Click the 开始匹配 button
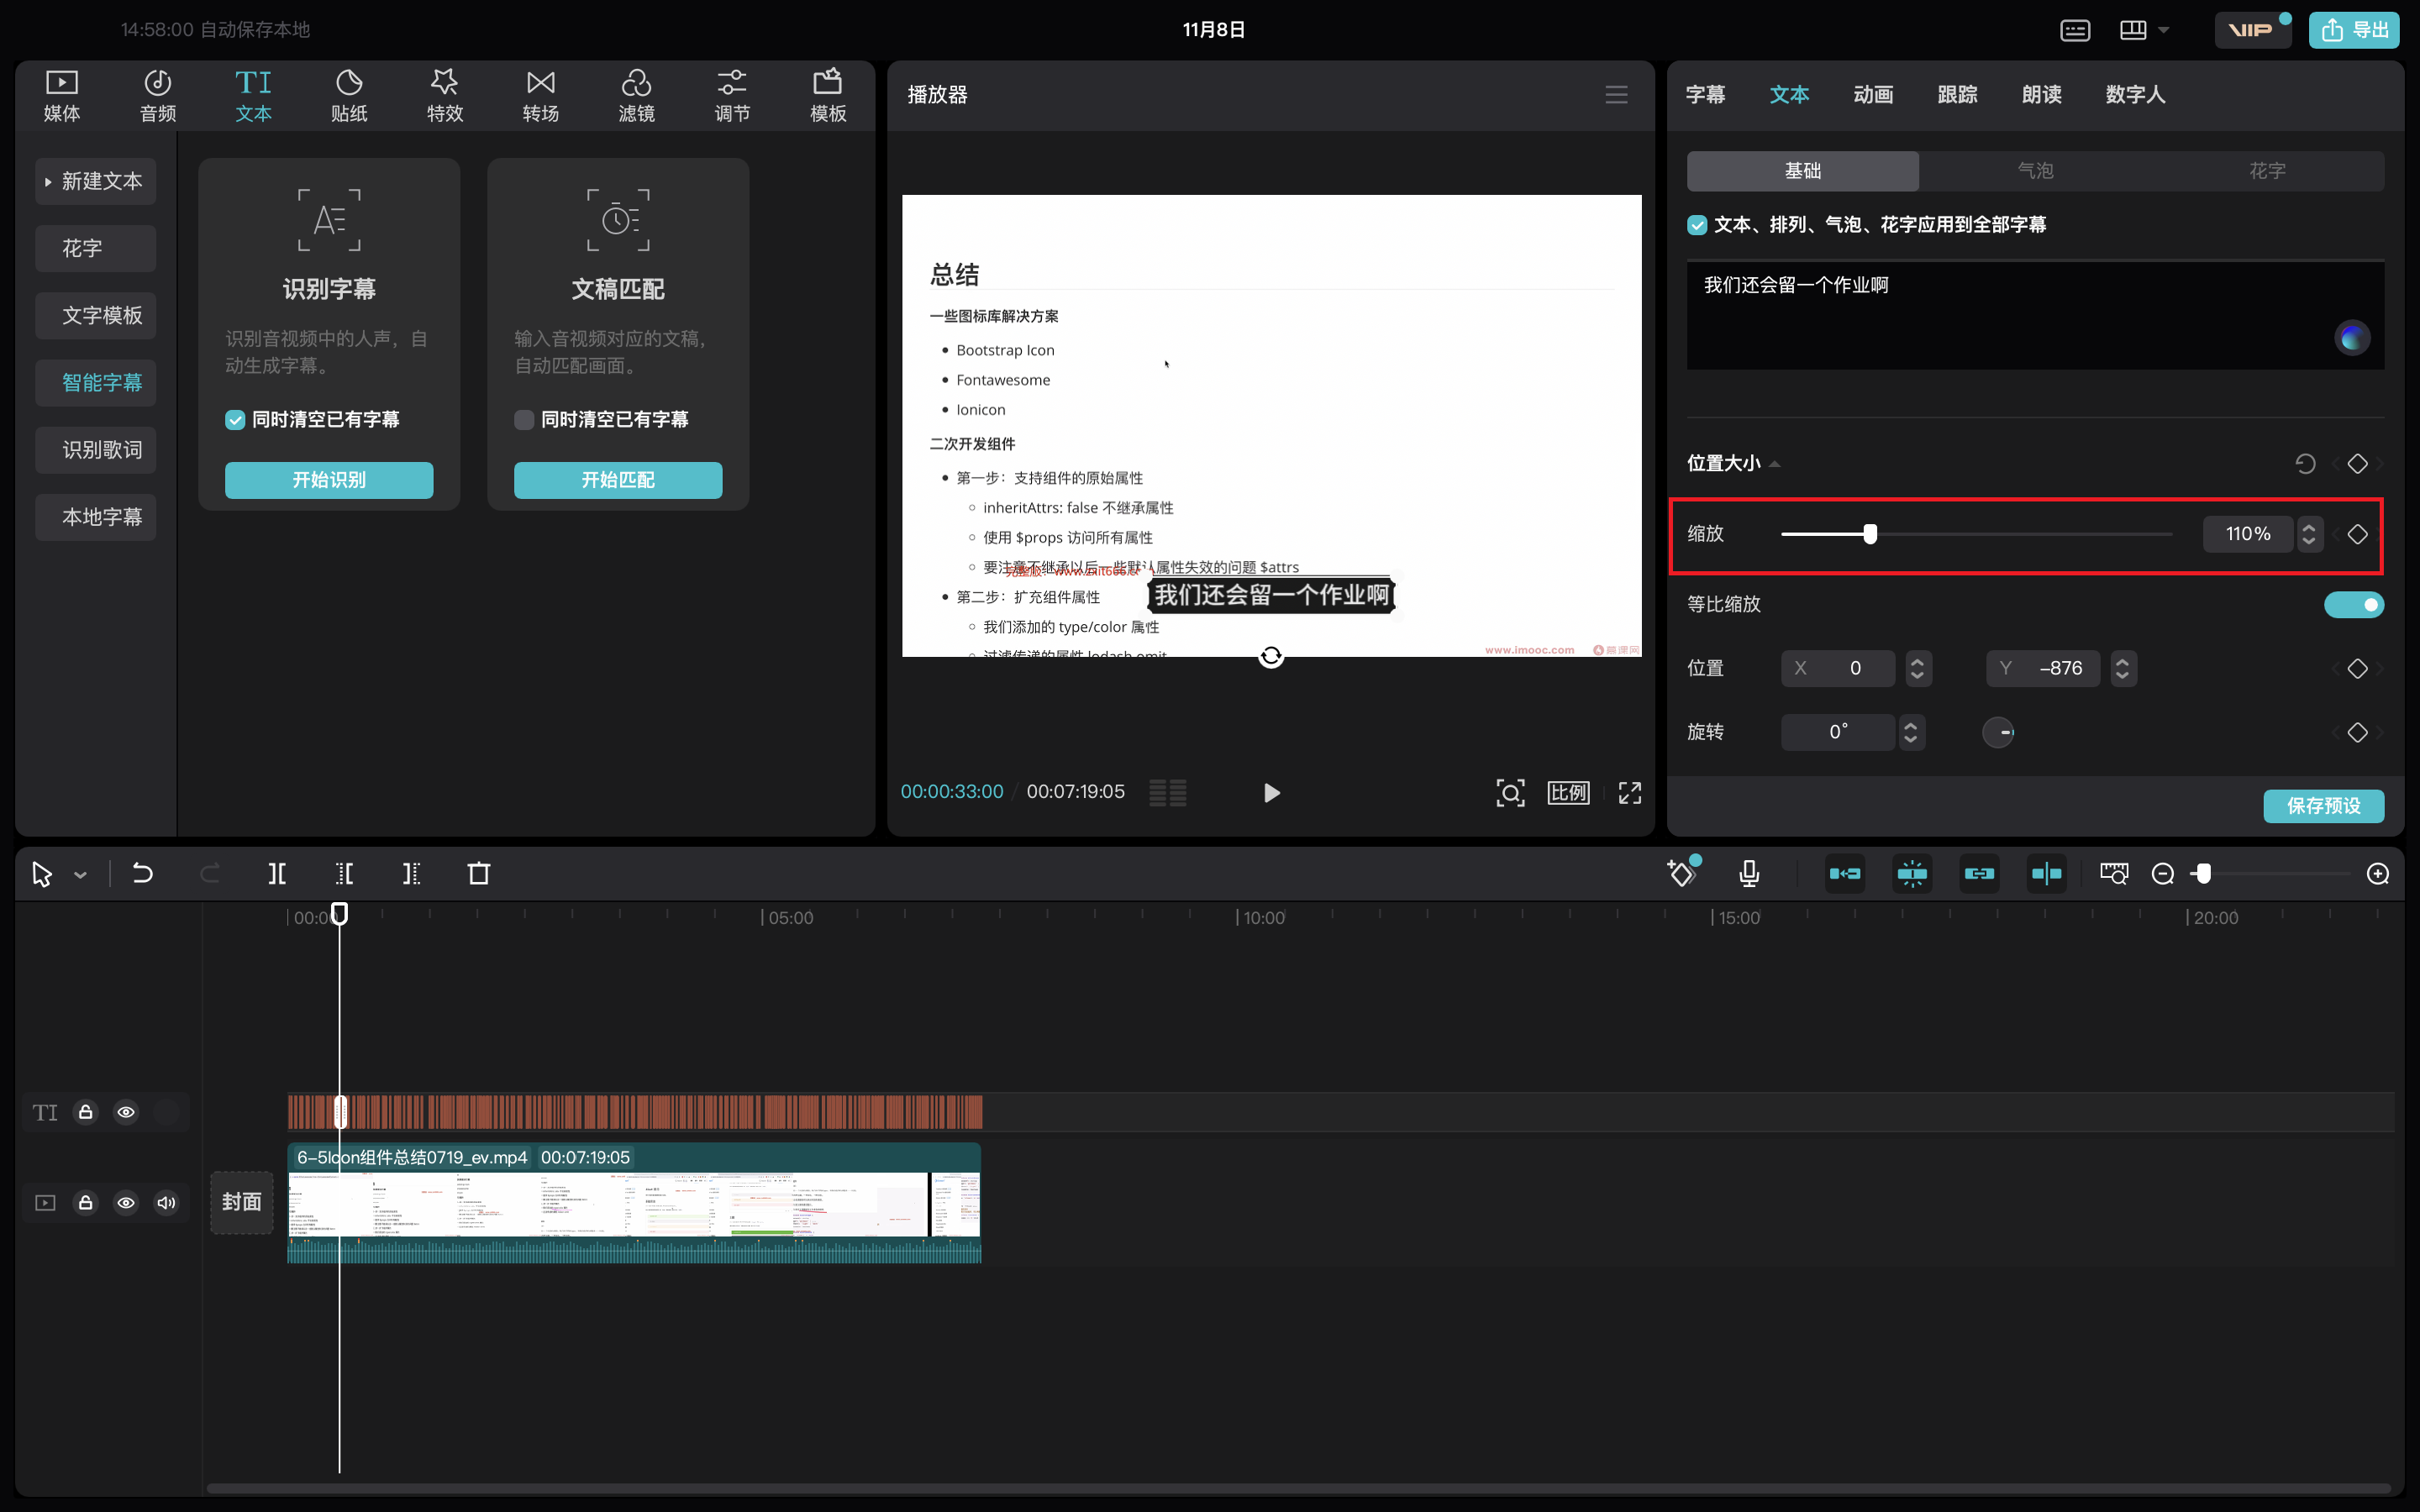Image resolution: width=2420 pixels, height=1512 pixels. click(618, 480)
